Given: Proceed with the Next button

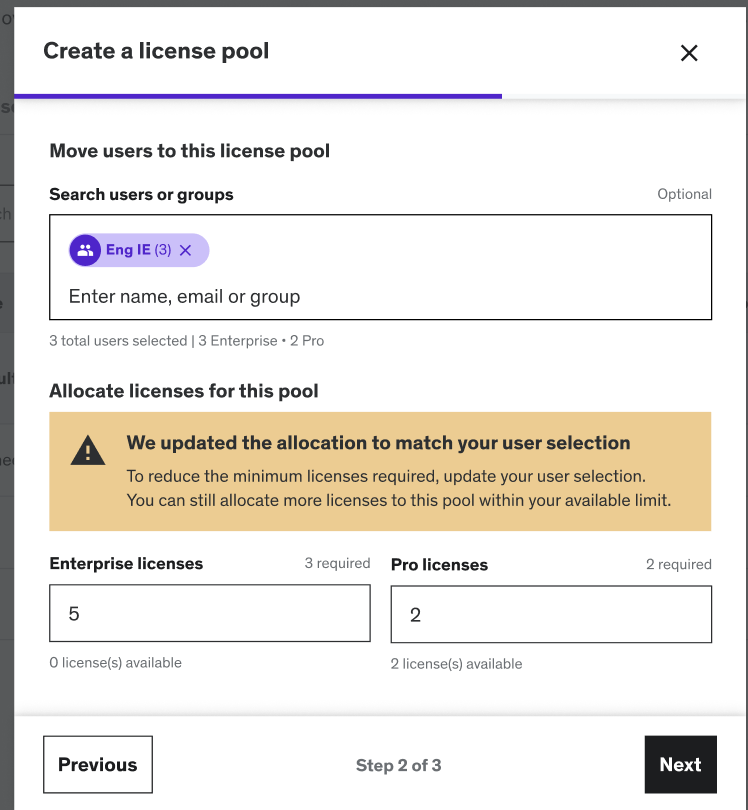Looking at the screenshot, I should point(680,765).
